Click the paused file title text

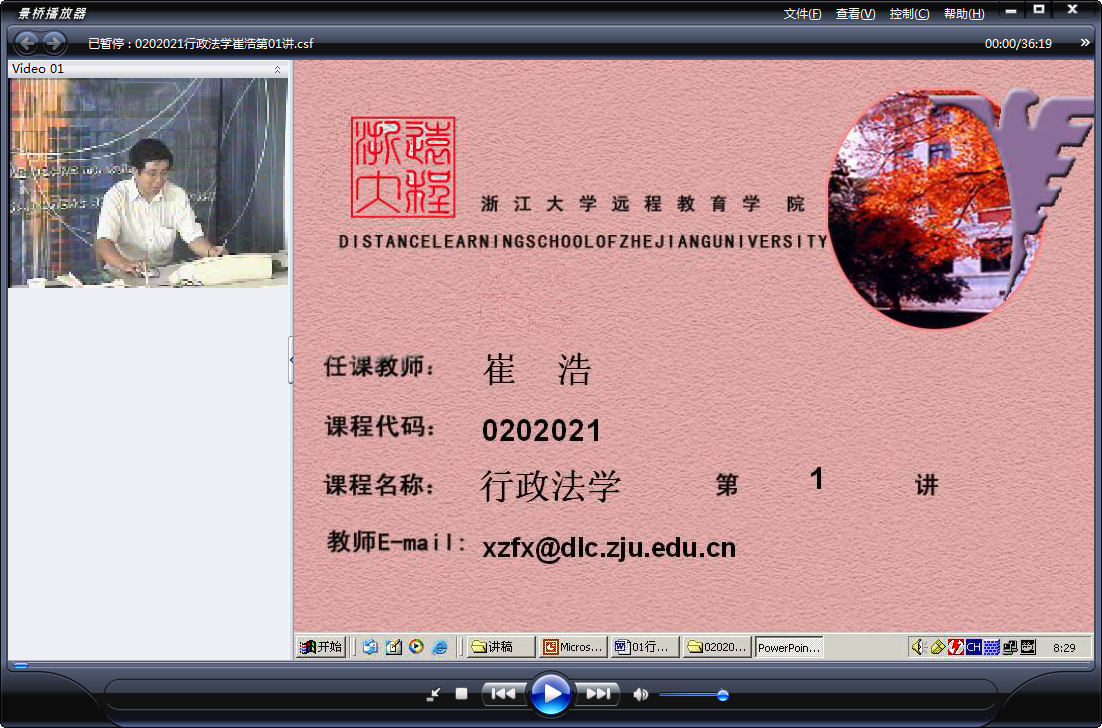tap(200, 44)
